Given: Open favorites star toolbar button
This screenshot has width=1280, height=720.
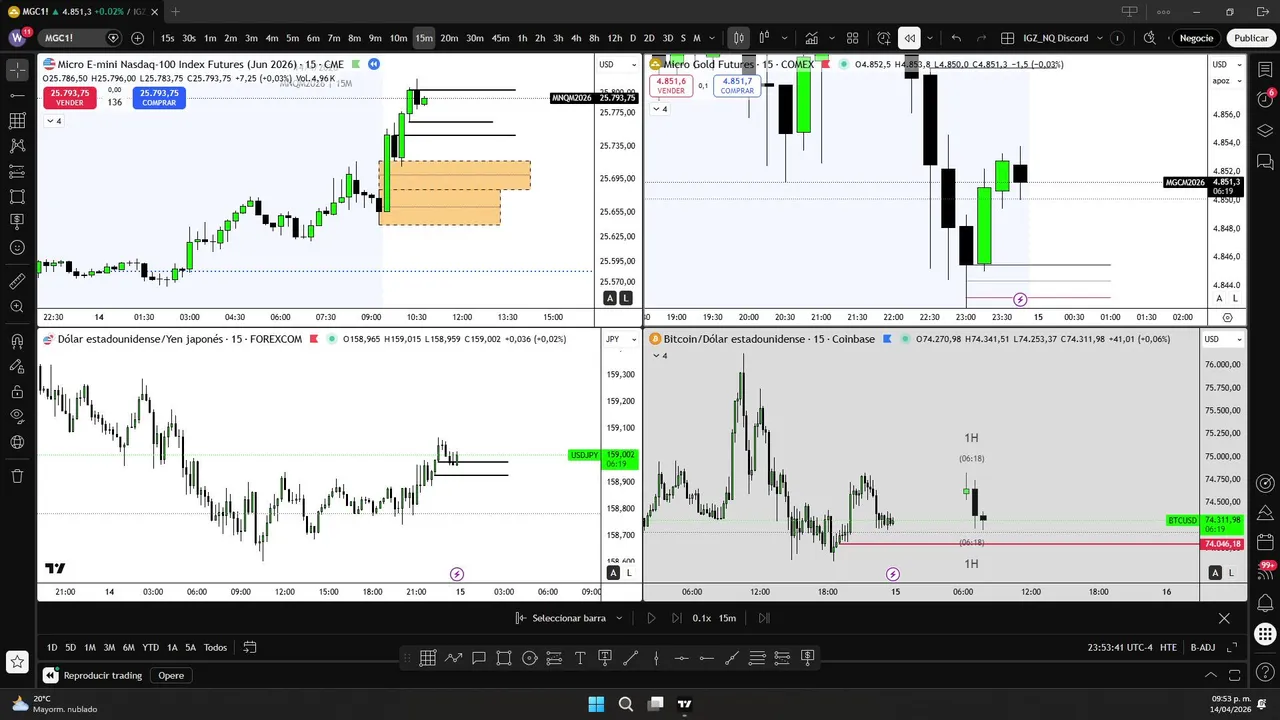Looking at the screenshot, I should point(17,661).
